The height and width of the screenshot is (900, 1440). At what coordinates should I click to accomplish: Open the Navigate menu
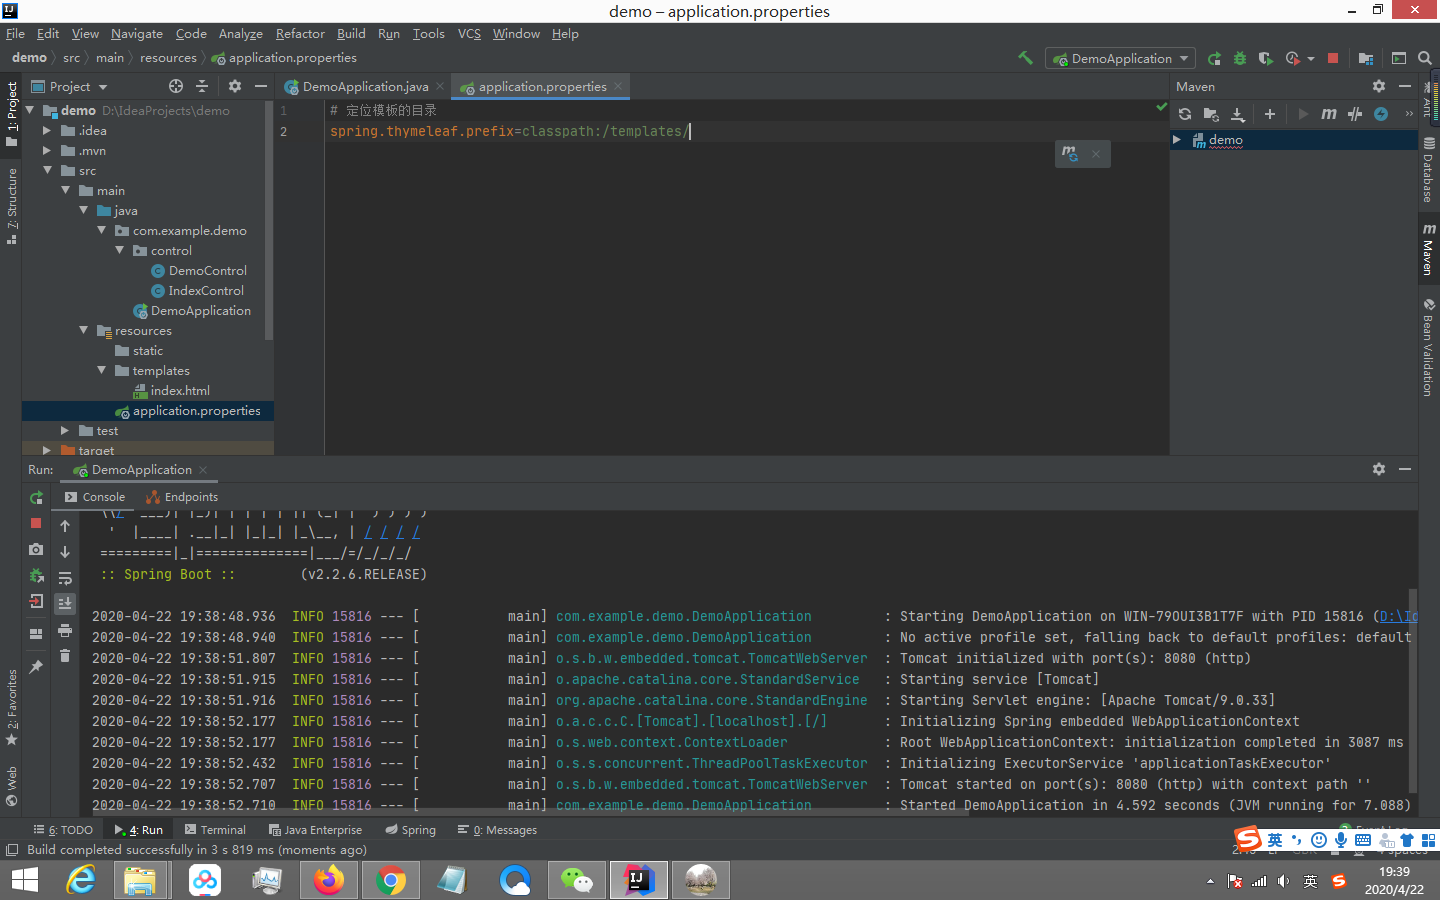click(136, 33)
